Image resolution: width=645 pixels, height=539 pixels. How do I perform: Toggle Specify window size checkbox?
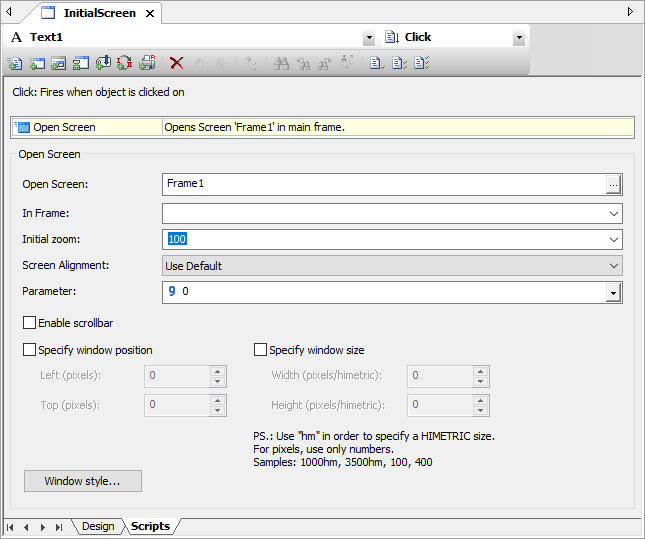point(261,350)
